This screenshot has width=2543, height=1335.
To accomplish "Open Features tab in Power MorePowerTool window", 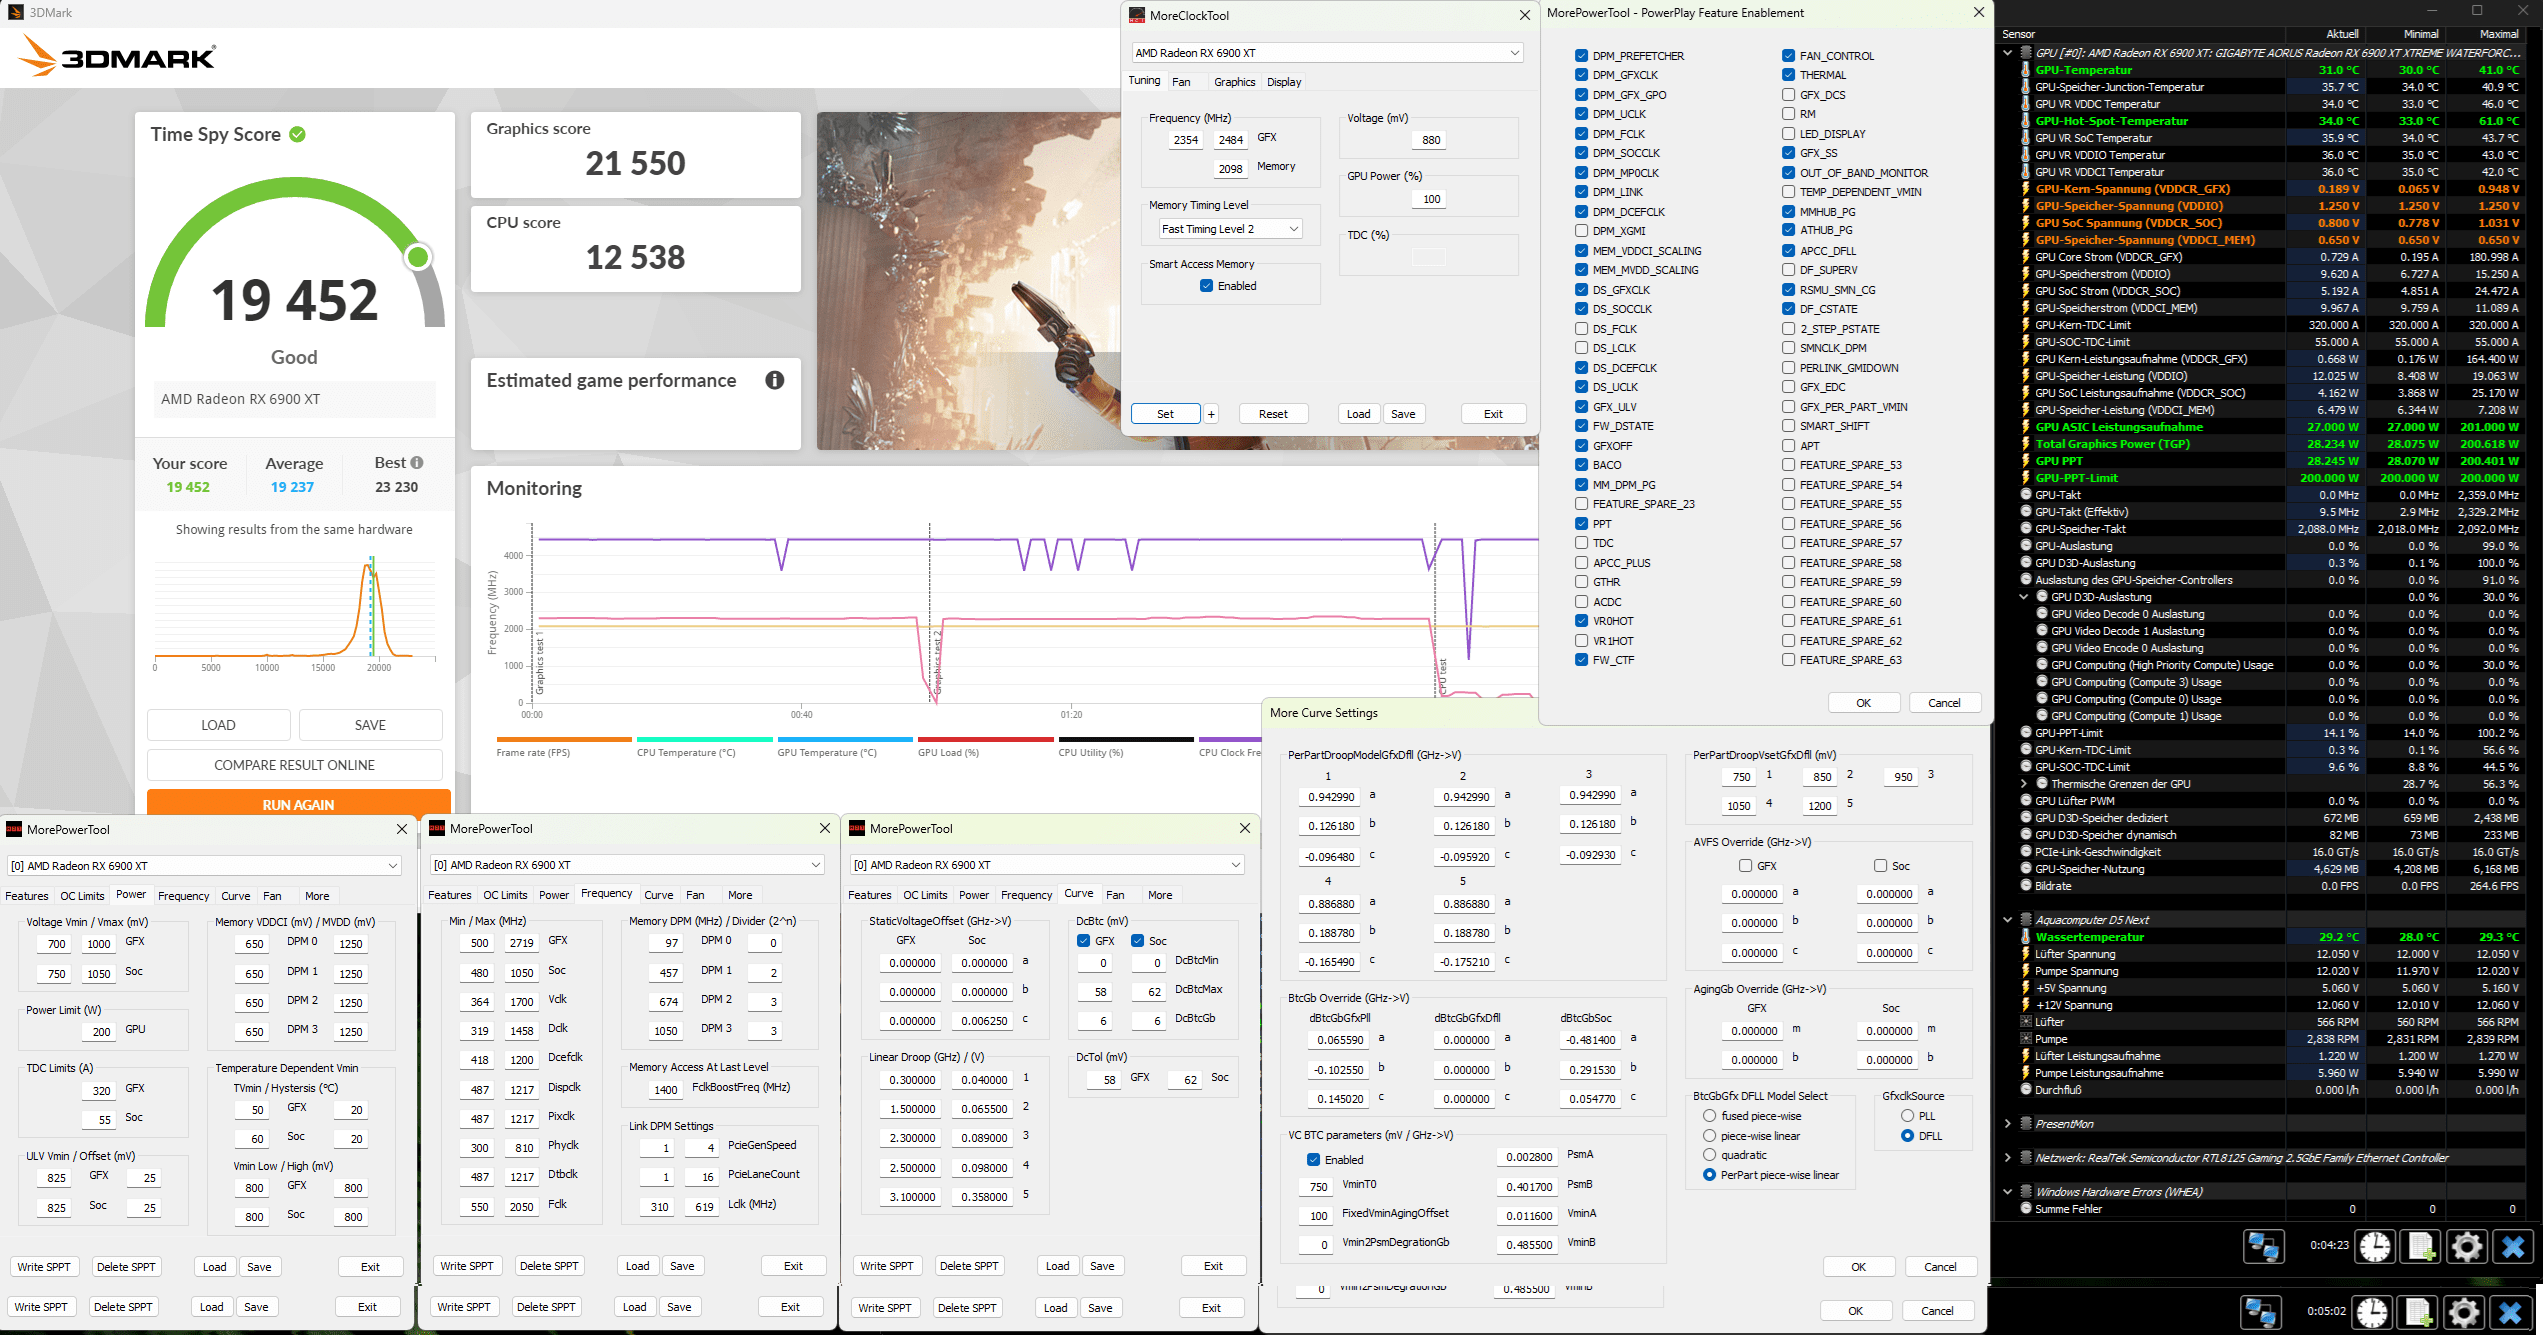I will [x=27, y=896].
